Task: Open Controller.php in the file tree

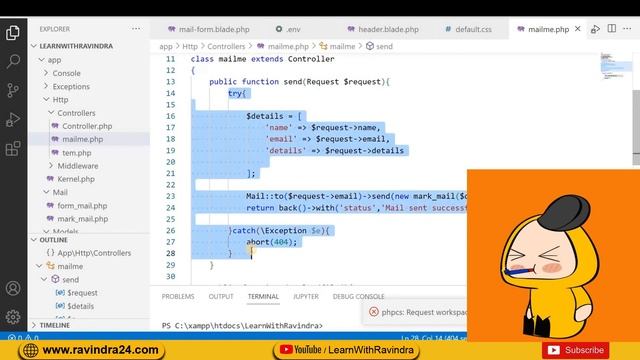Action: 87,126
